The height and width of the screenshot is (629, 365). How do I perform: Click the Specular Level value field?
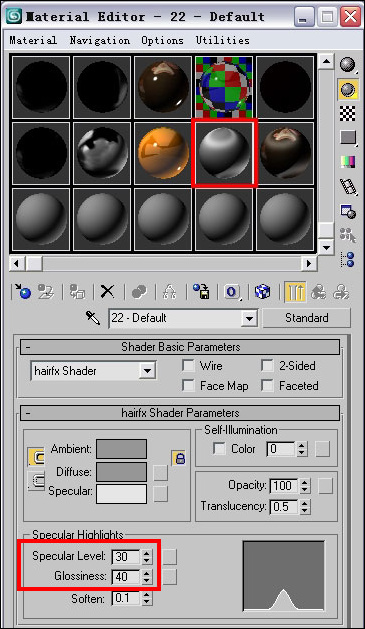127,556
